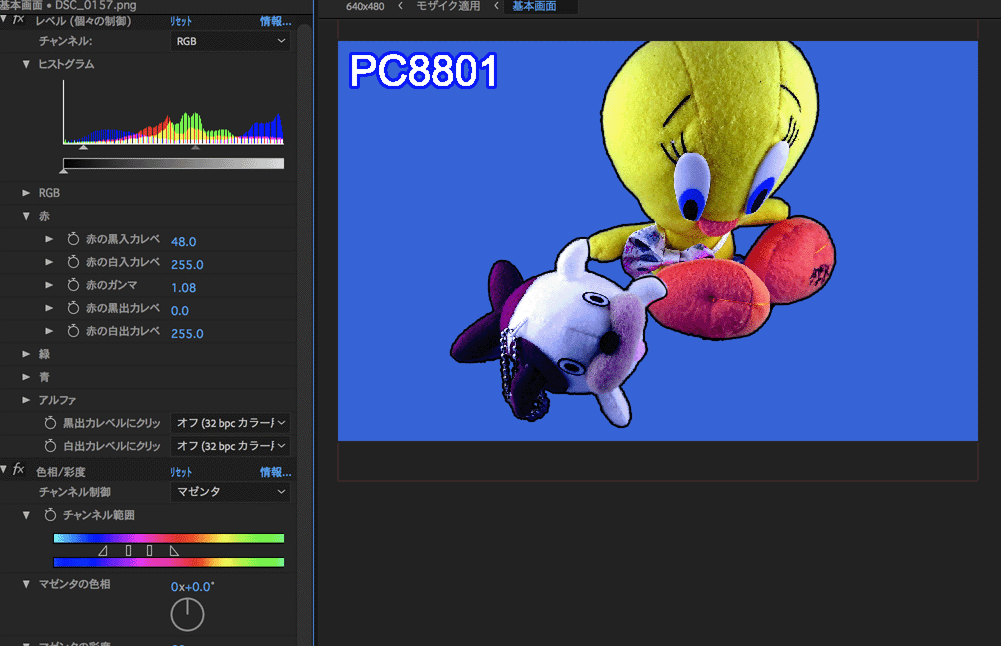Screen dimensions: 1001x646
Task: Collapse the 赤 property group
Action: [26, 216]
